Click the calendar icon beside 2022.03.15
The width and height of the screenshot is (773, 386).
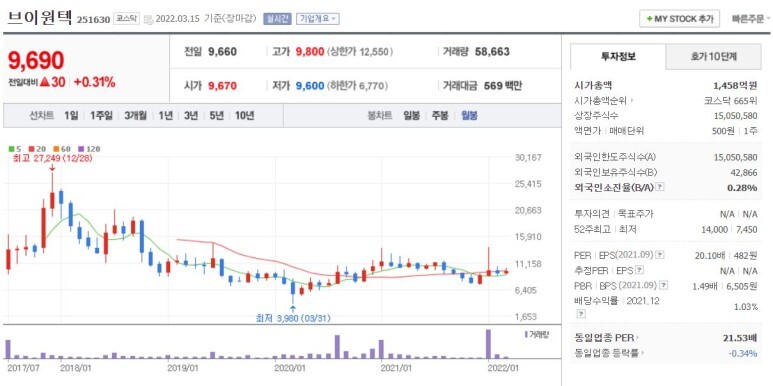(148, 19)
